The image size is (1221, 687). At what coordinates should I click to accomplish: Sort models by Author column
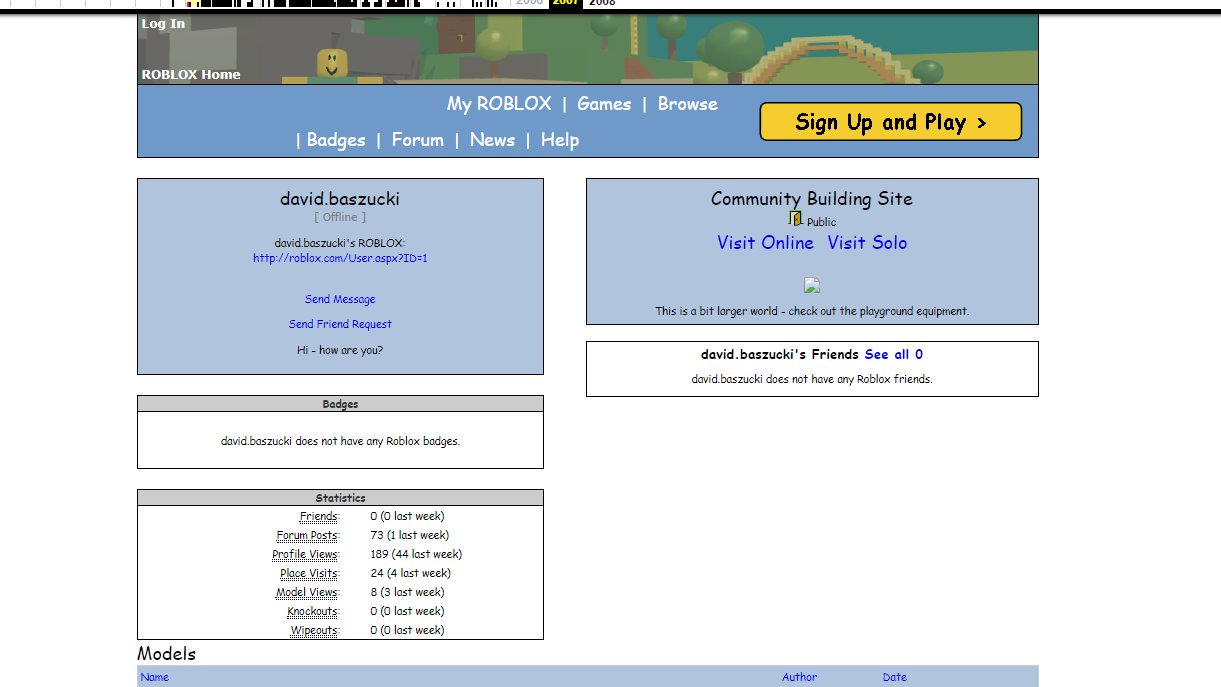pyautogui.click(x=799, y=677)
